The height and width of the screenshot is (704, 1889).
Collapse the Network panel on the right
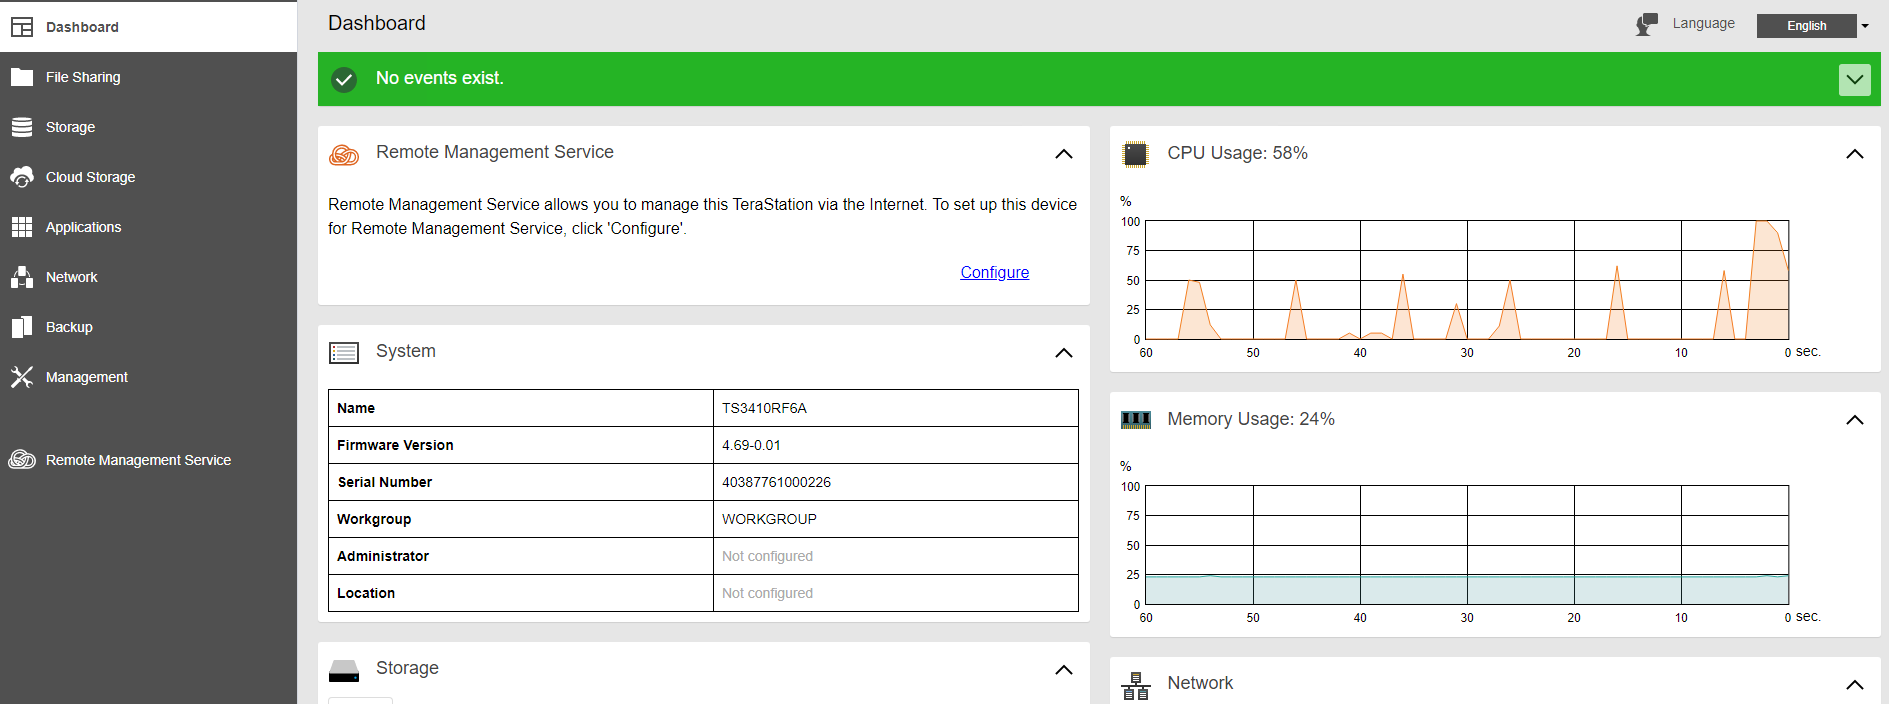pos(1854,685)
